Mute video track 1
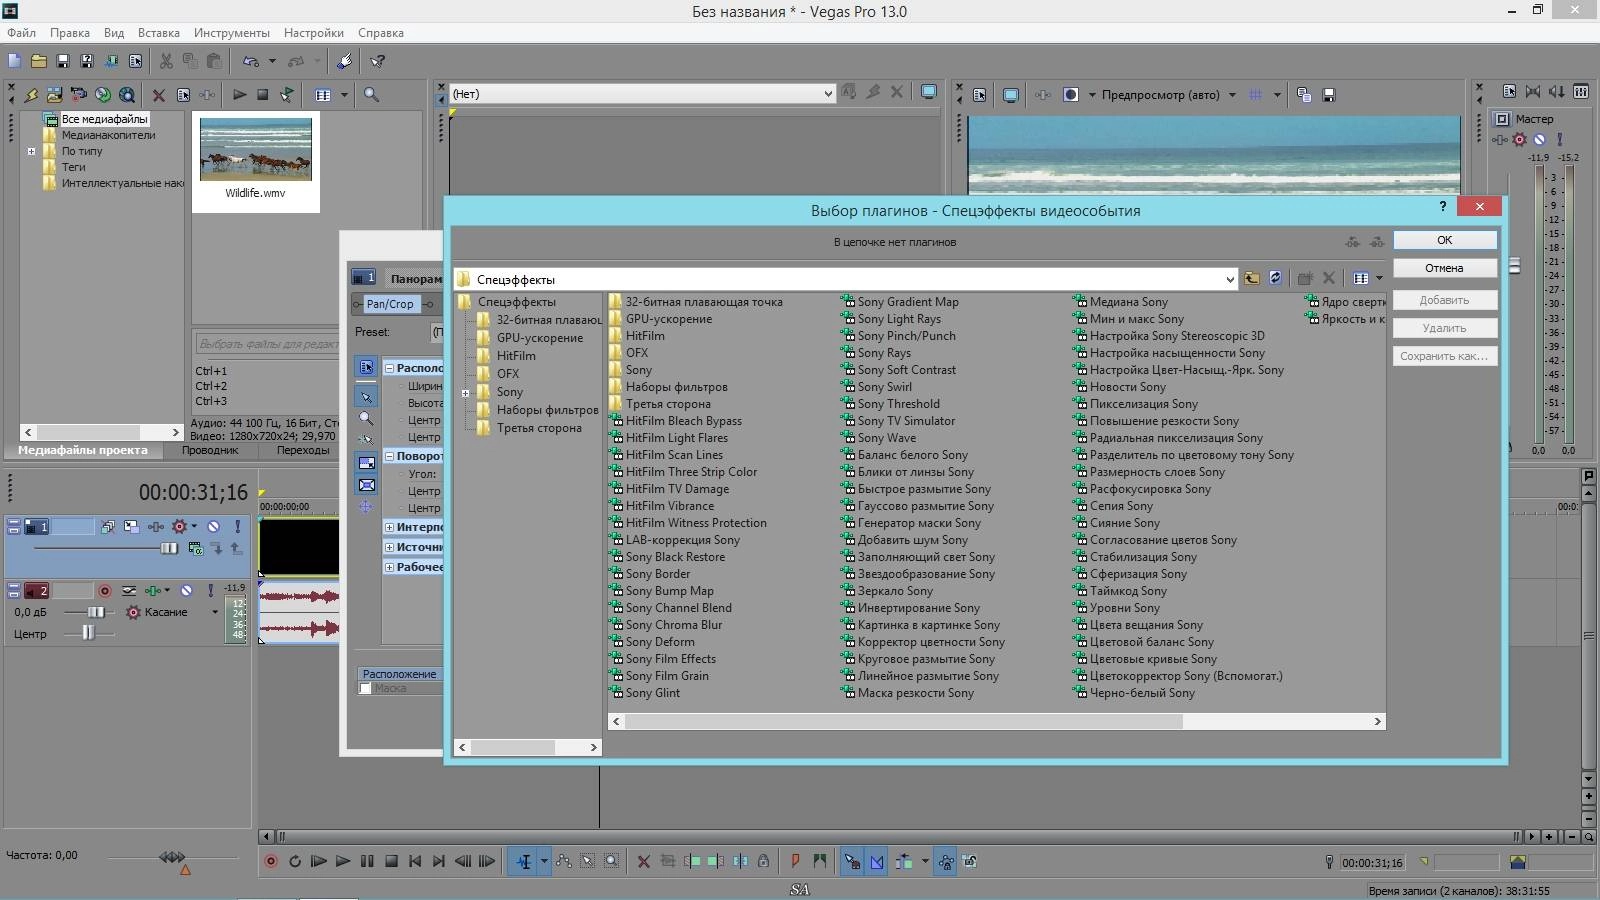 (213, 526)
